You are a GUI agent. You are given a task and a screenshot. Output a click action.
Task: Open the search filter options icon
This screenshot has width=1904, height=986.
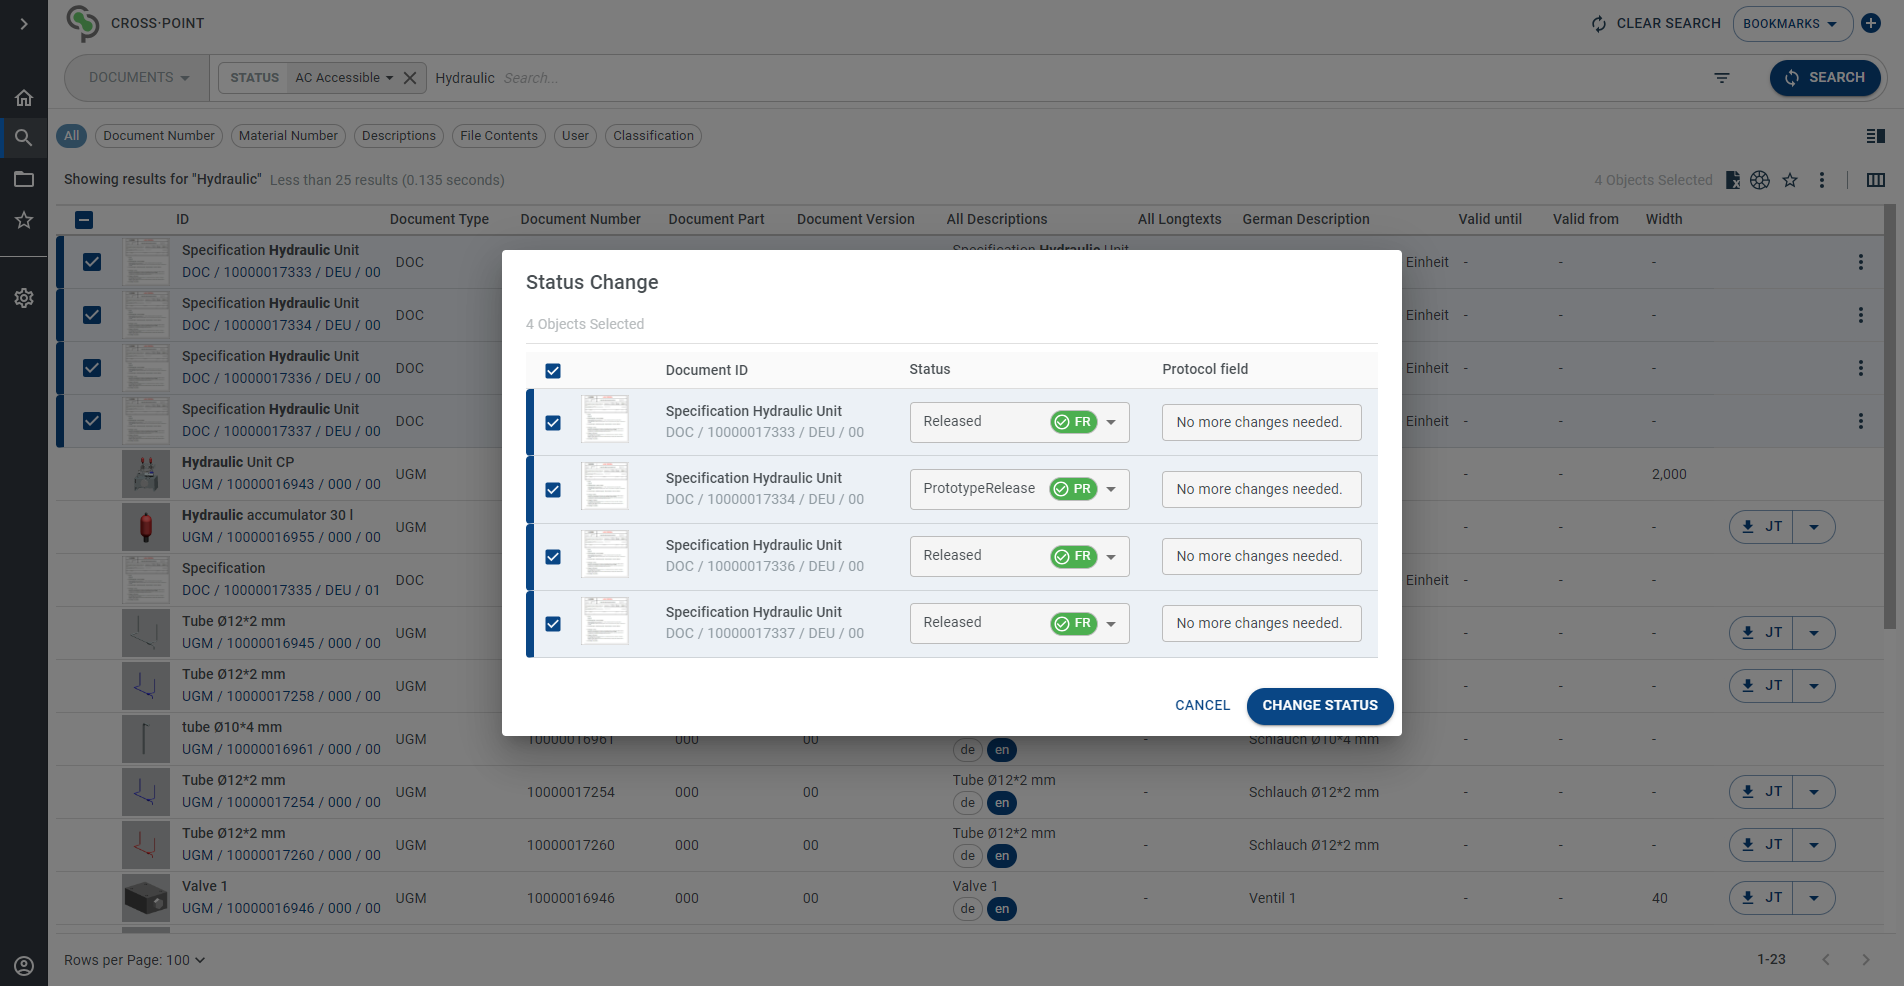1722,78
